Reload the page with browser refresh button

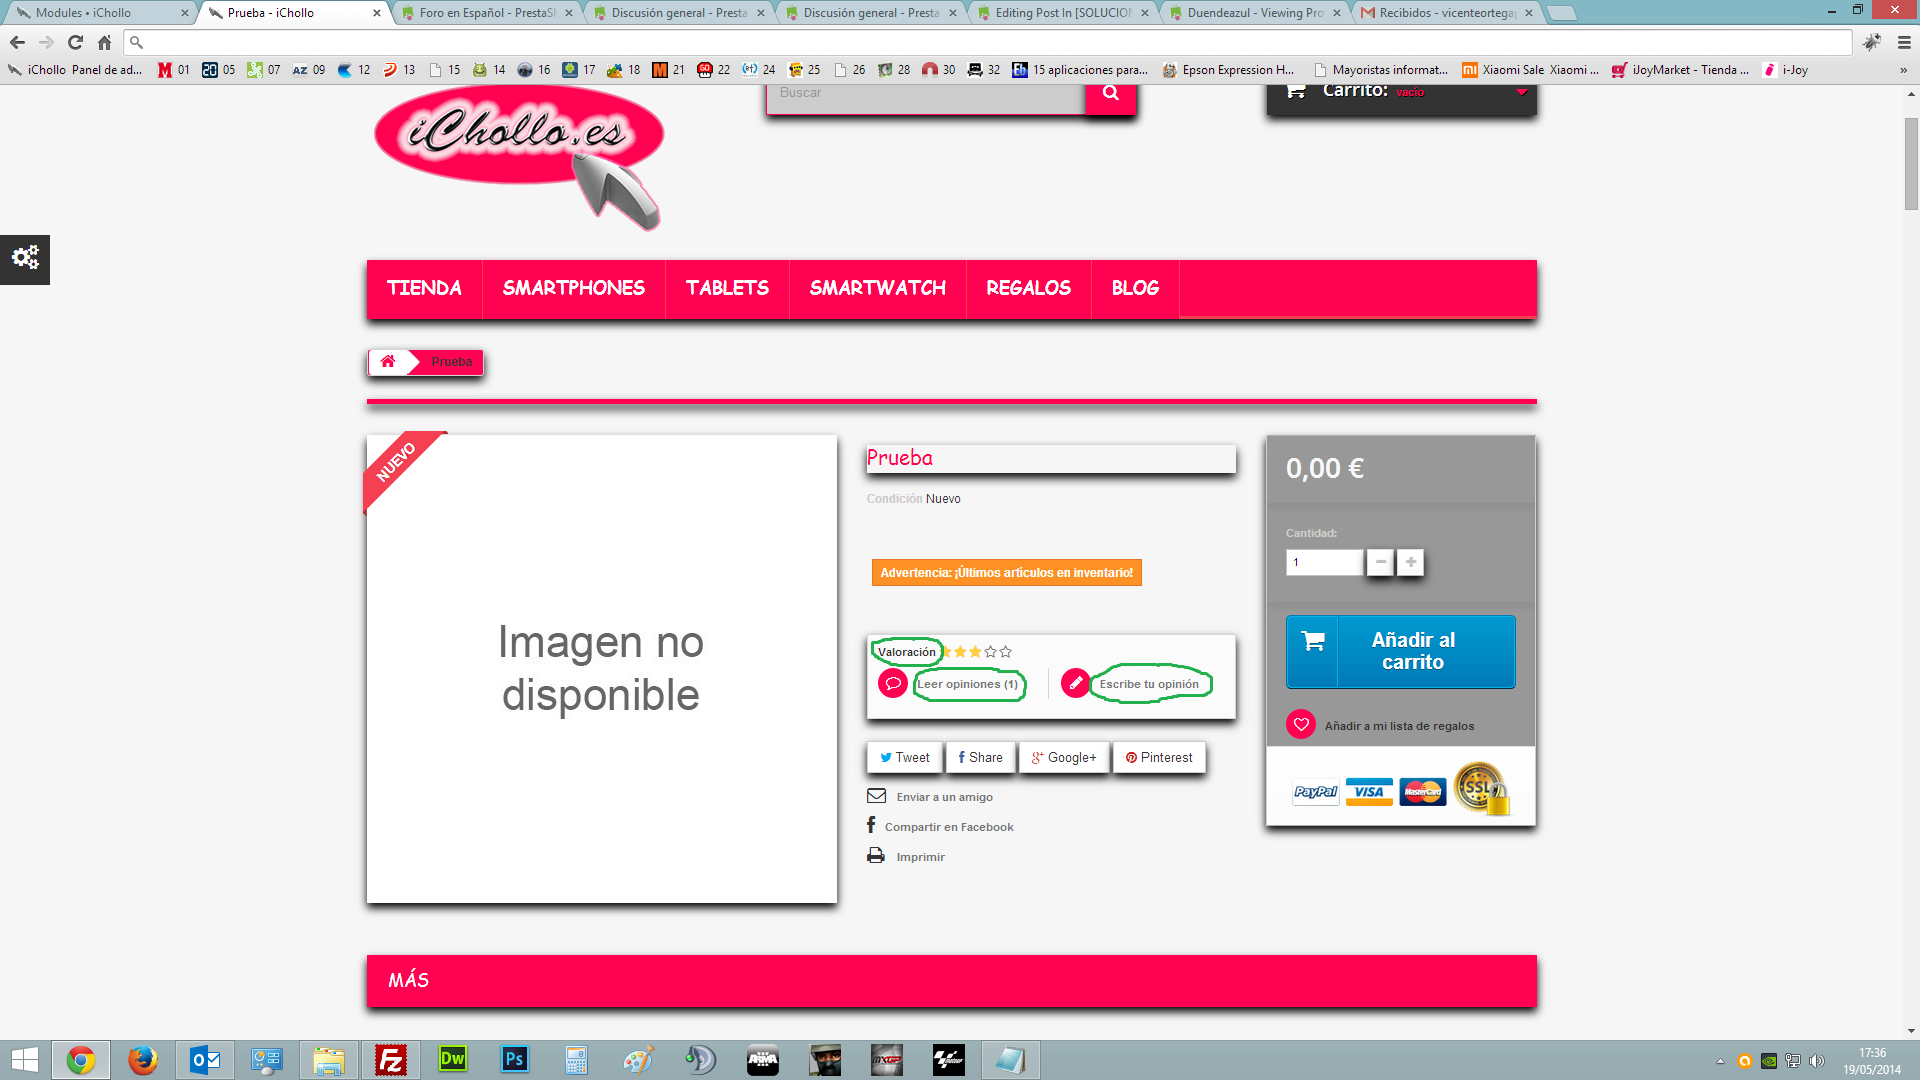(75, 42)
